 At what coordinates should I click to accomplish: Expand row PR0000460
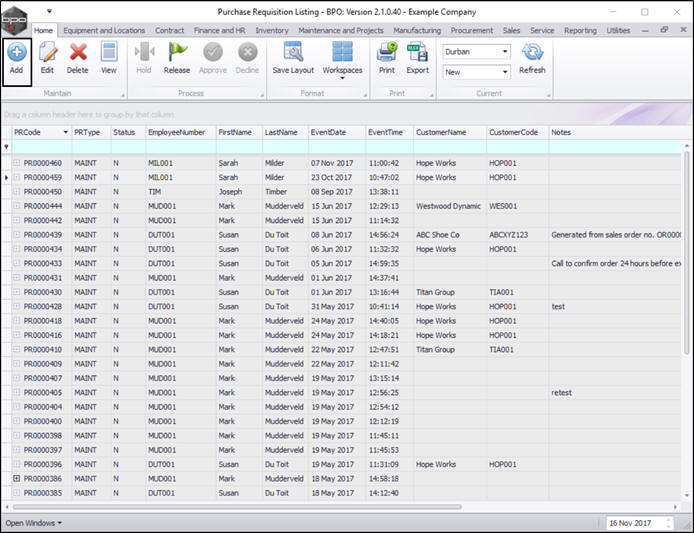coord(16,163)
